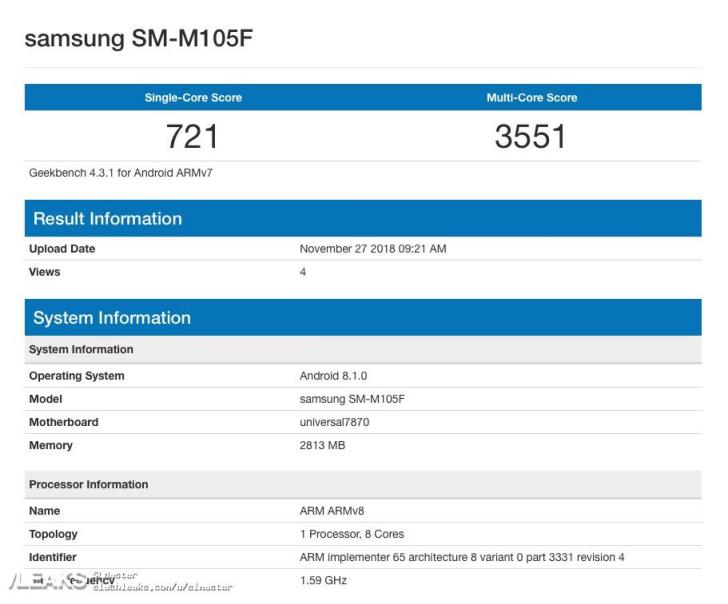Click the samsung SM-M105F page title
Viewport: 728px width, 604px height.
(138, 39)
